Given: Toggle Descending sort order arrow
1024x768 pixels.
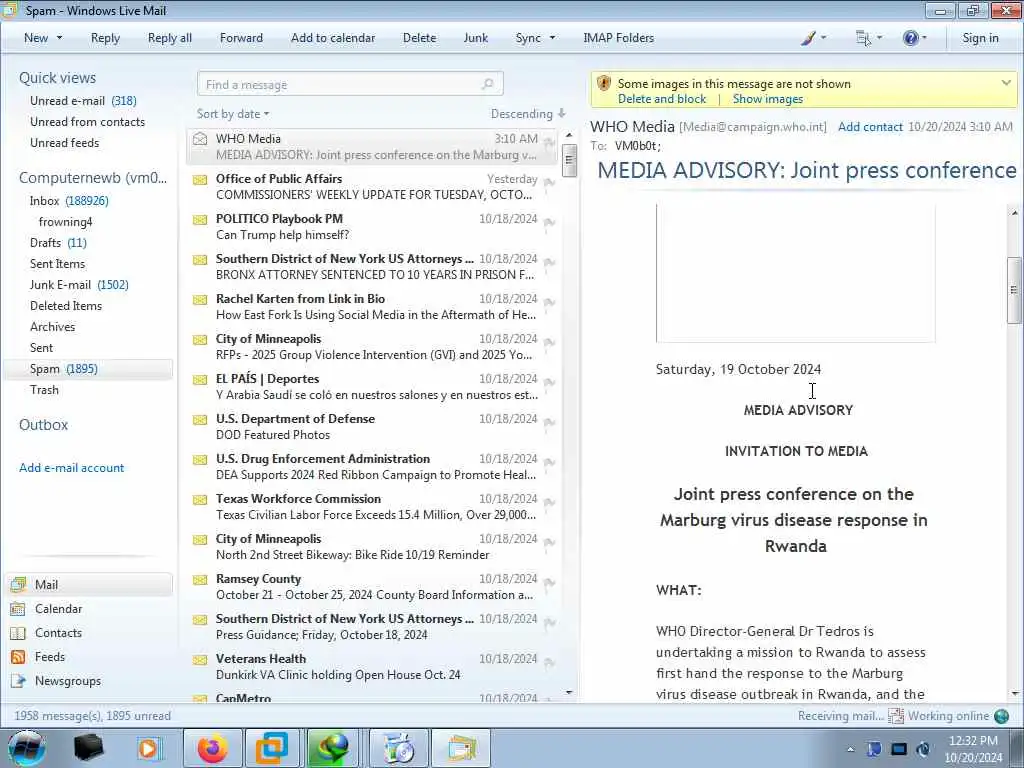Looking at the screenshot, I should [562, 114].
